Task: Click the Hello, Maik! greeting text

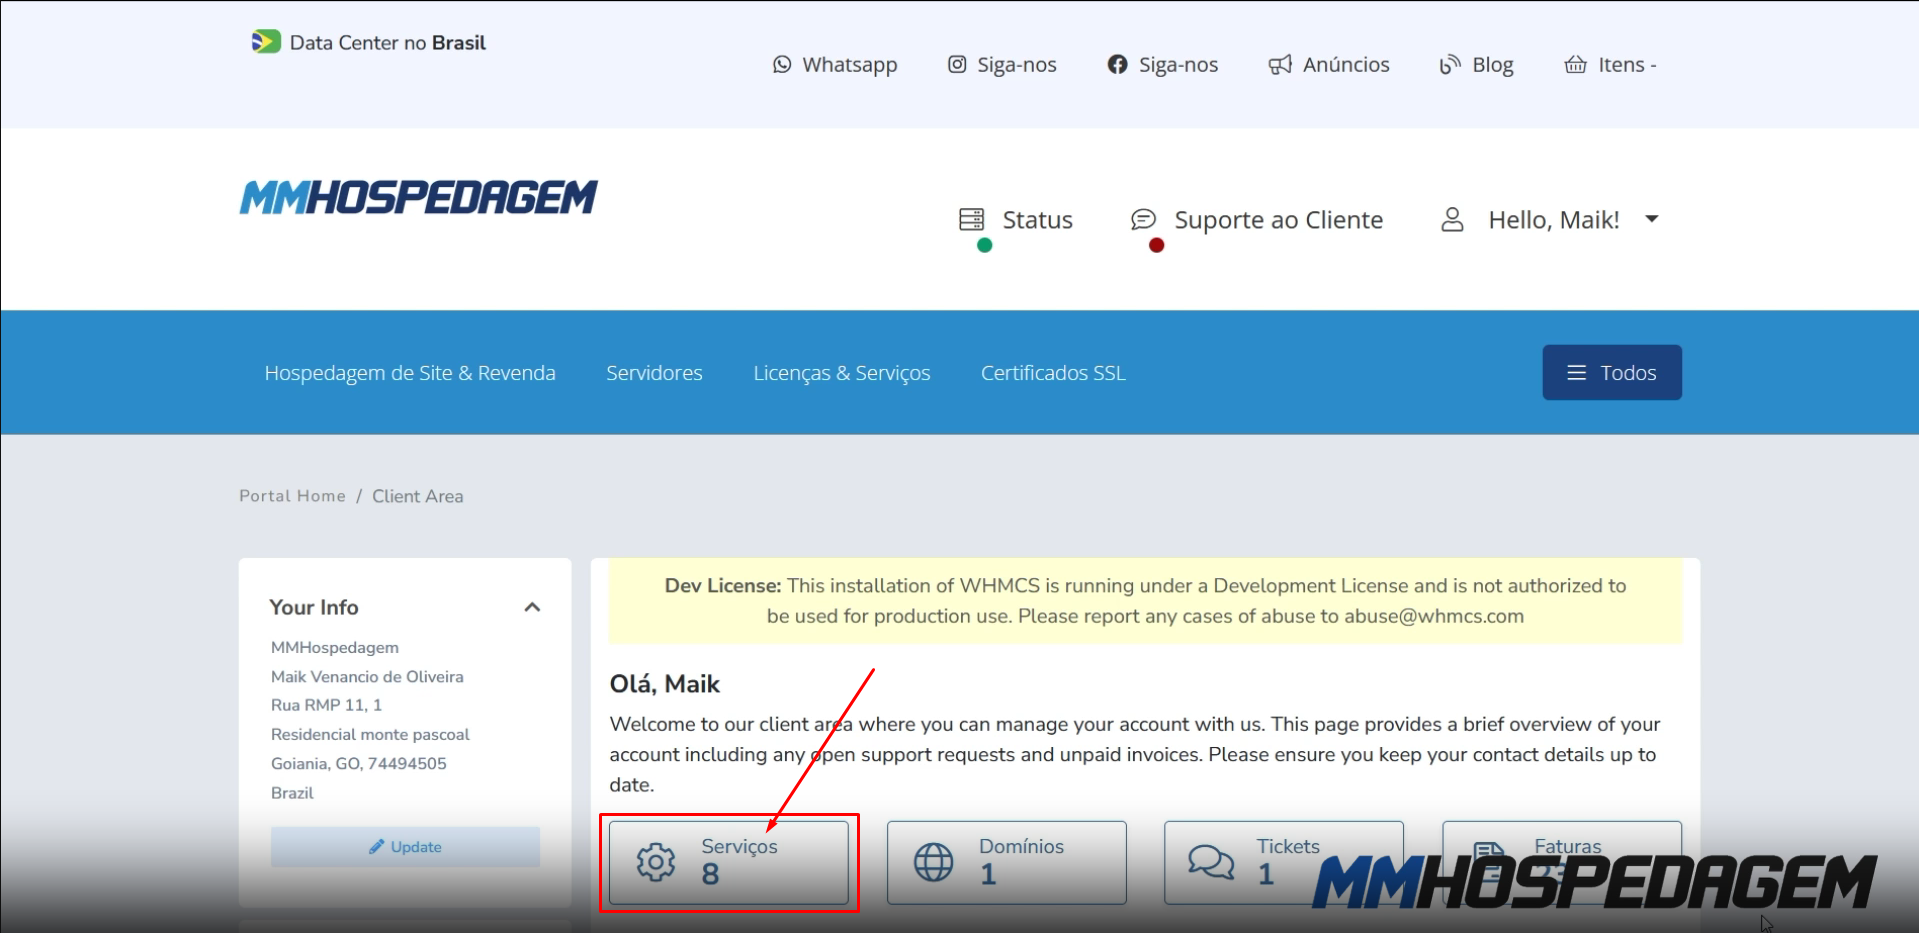Action: point(1554,219)
